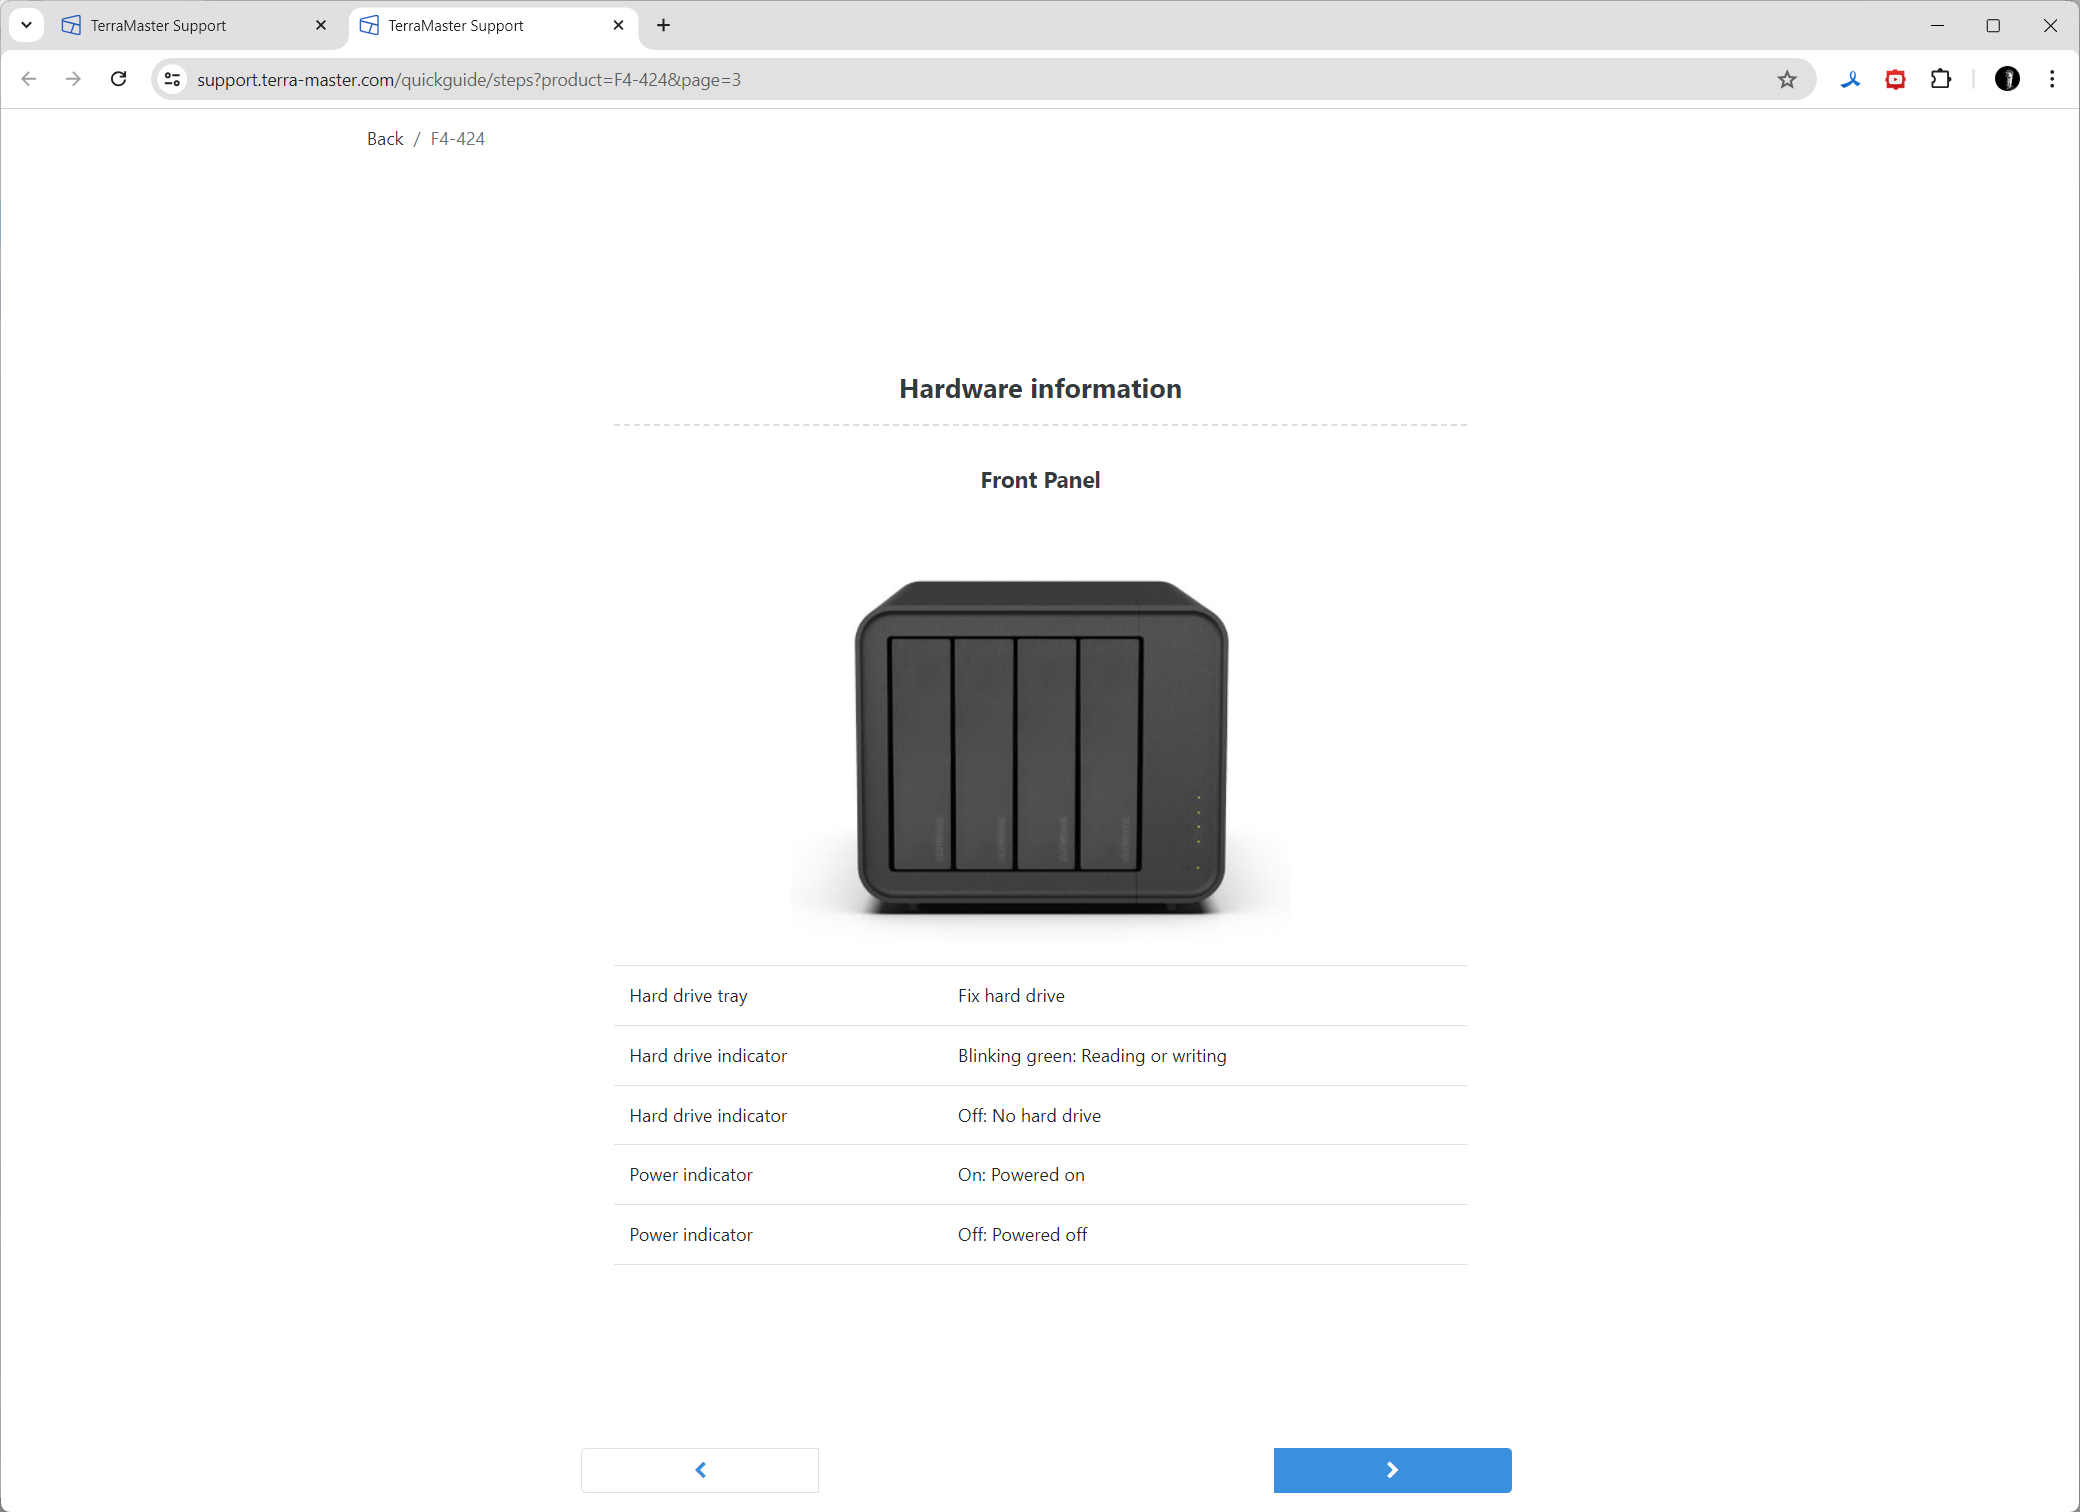The width and height of the screenshot is (2080, 1512).
Task: Click the blue extension icon in the toolbar
Action: 1850,79
